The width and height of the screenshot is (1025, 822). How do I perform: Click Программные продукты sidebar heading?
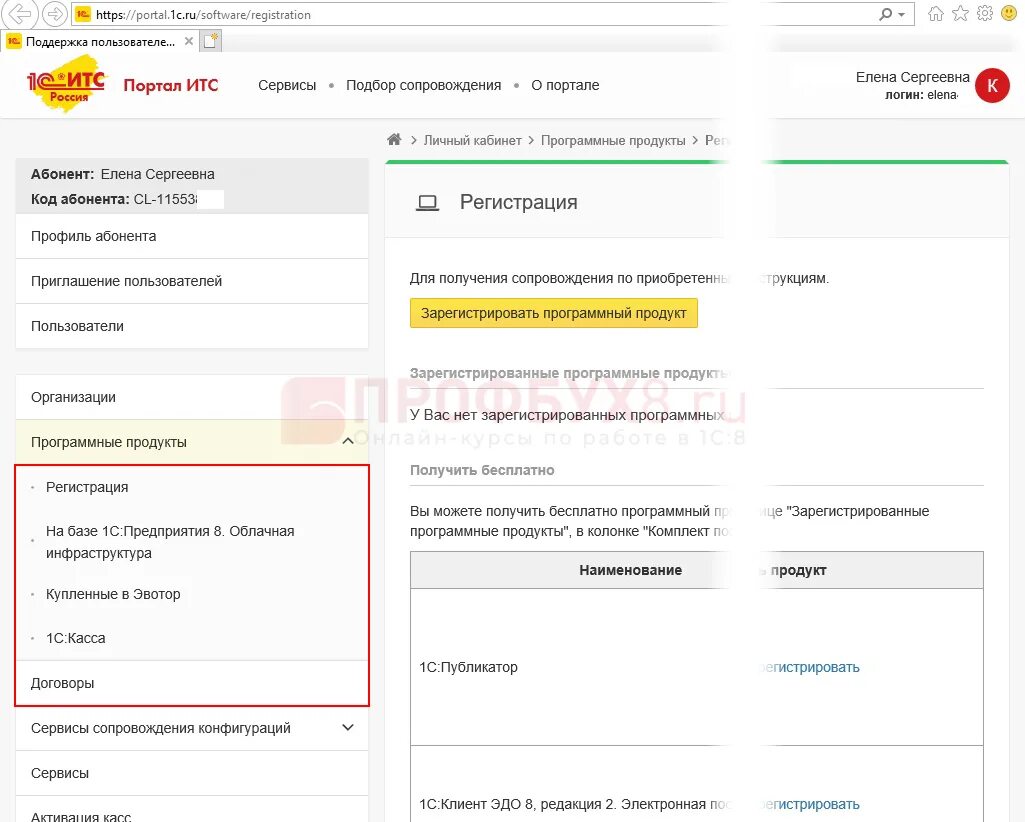(109, 442)
